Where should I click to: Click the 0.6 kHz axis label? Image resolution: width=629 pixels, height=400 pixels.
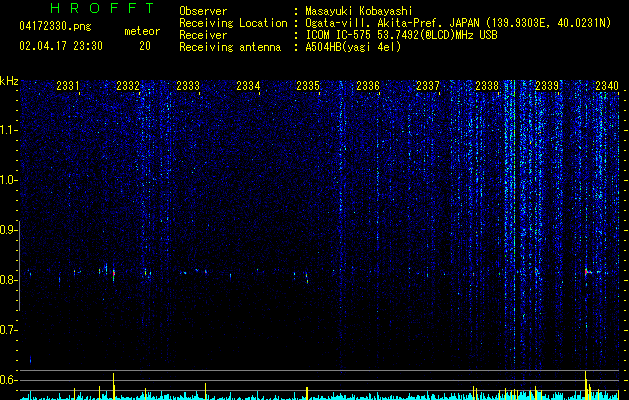point(8,380)
